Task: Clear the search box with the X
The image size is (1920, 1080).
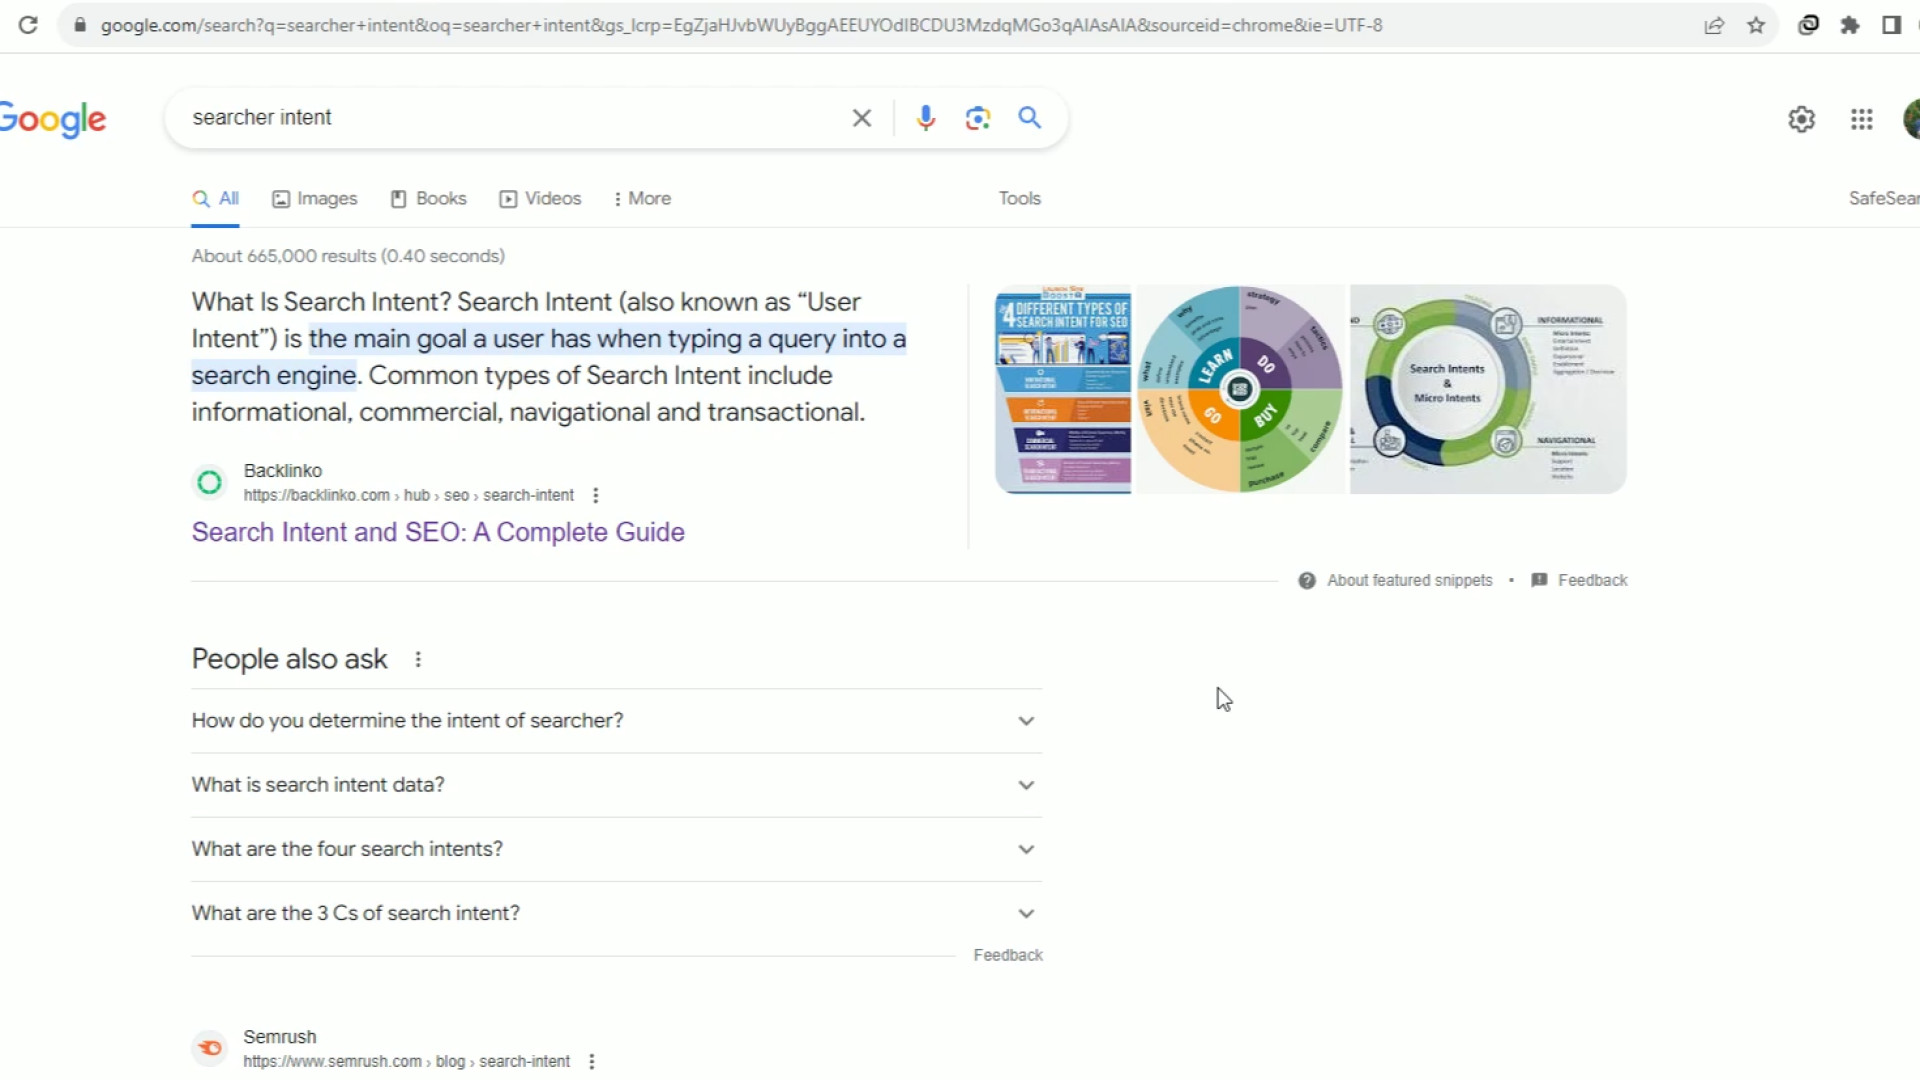Action: 862,118
